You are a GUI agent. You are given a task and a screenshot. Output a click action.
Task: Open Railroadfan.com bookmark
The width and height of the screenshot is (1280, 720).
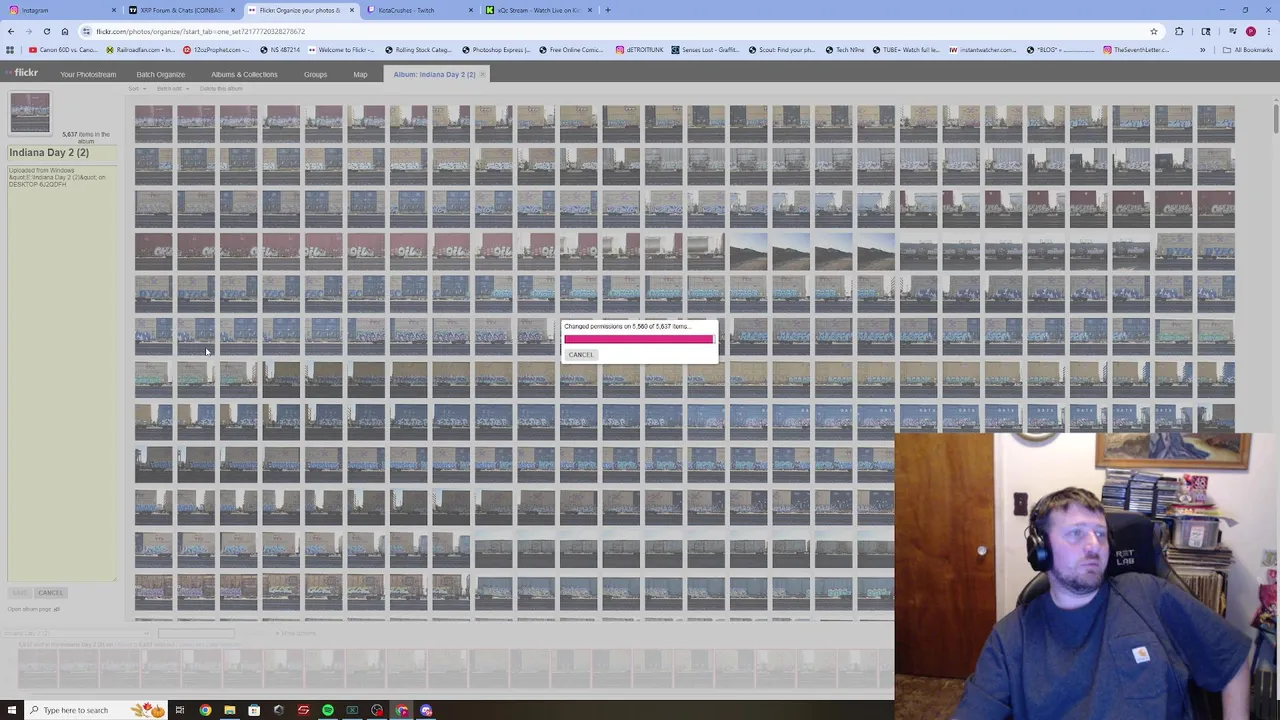point(139,50)
